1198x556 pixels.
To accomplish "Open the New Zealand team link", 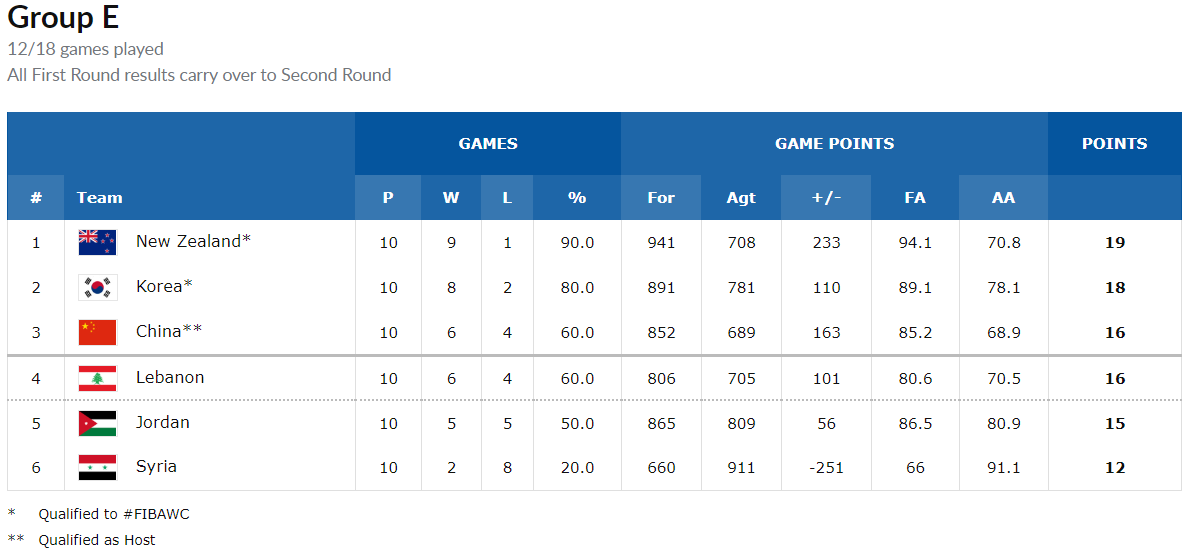I will point(189,241).
